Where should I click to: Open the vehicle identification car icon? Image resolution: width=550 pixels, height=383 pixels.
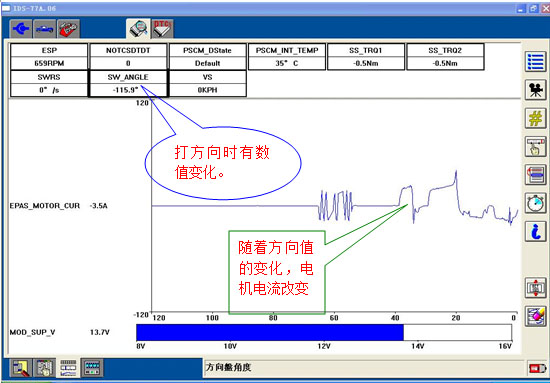(45, 28)
